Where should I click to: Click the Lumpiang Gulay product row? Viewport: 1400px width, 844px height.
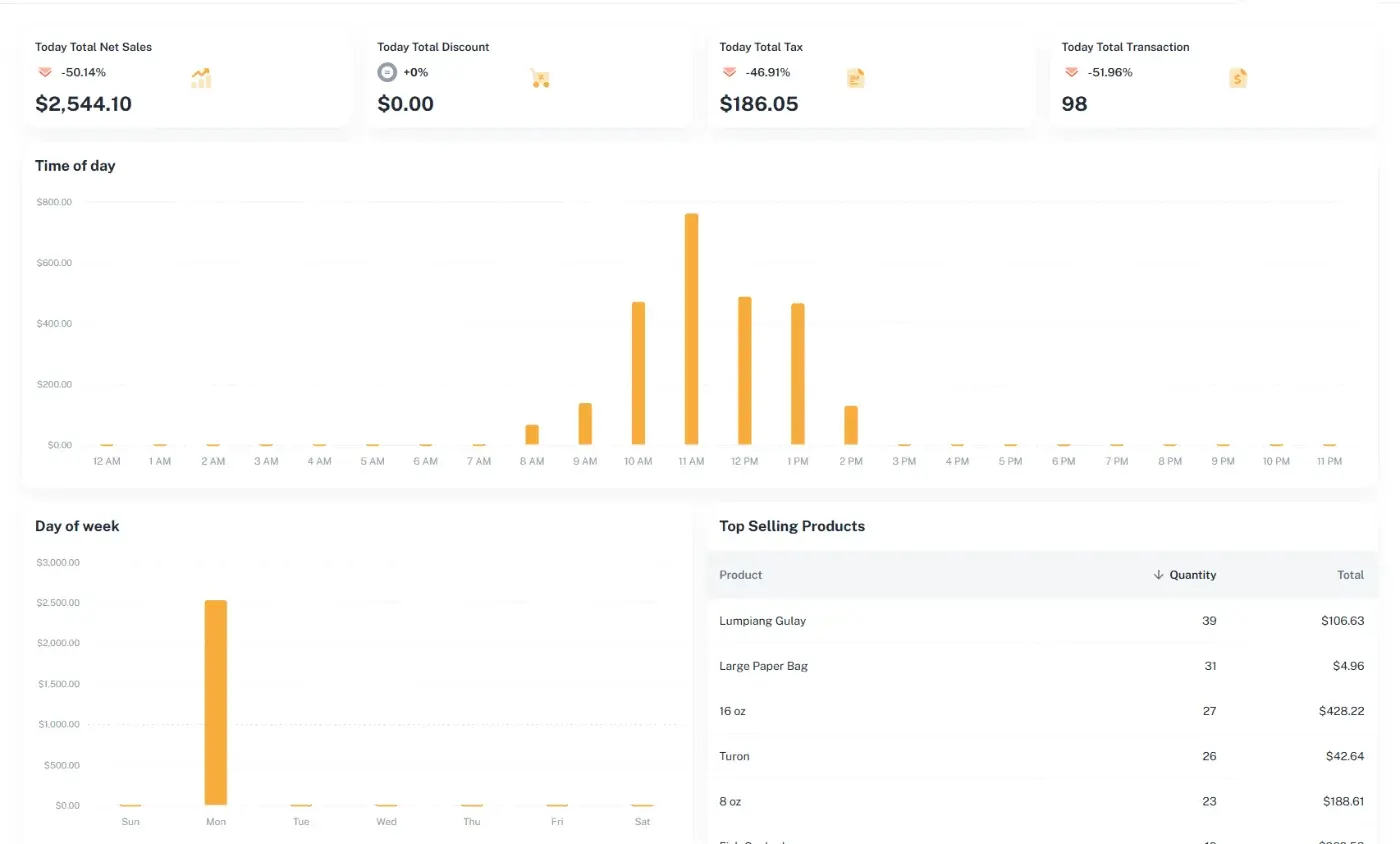pos(1042,621)
